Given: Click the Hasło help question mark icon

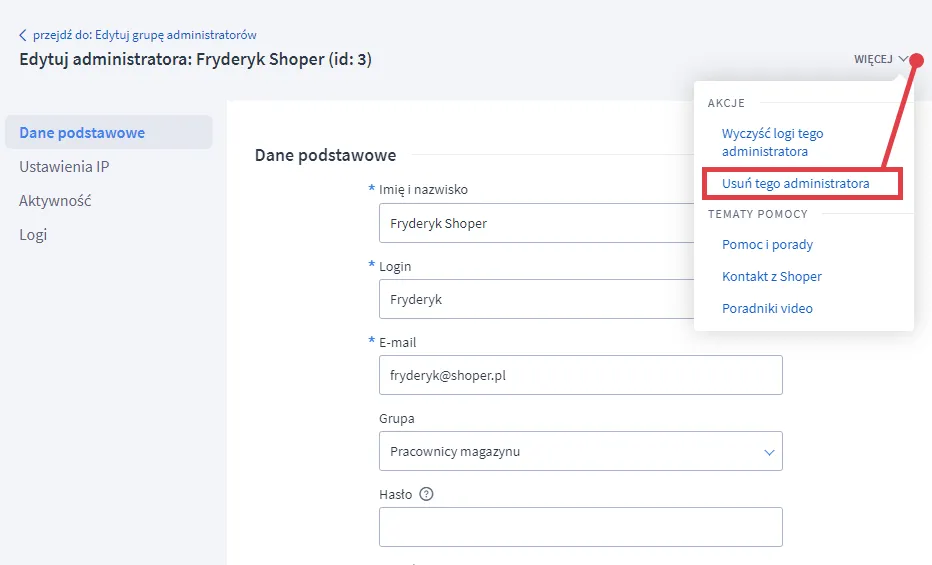Looking at the screenshot, I should tap(426, 494).
